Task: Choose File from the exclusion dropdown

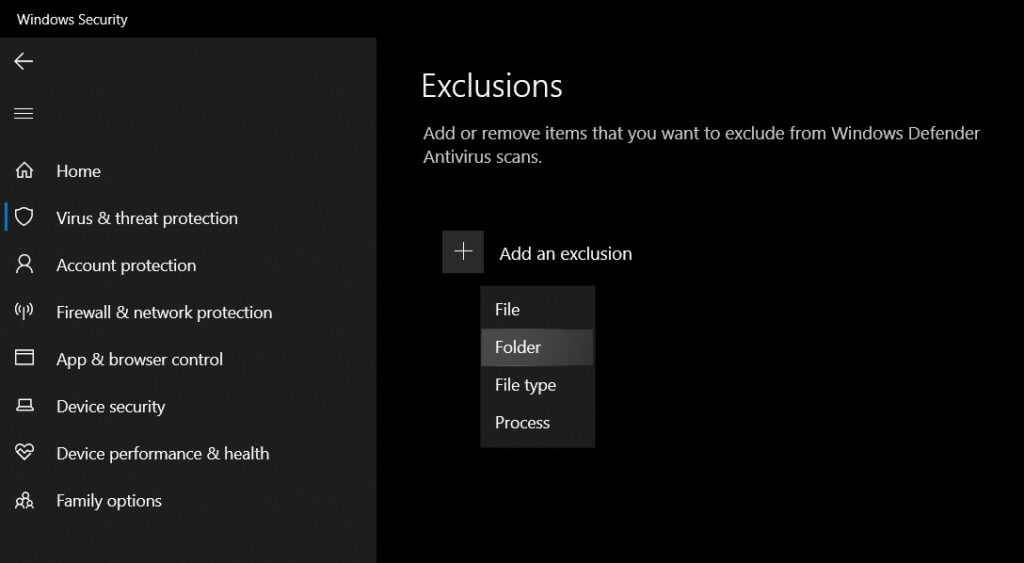Action: (x=507, y=310)
